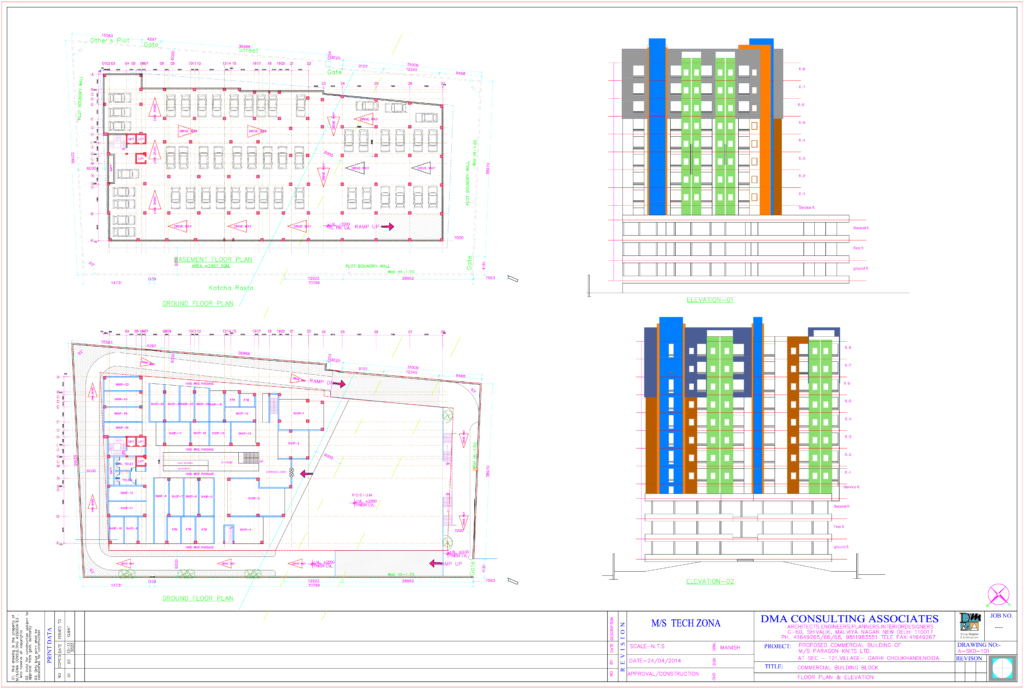The height and width of the screenshot is (689, 1024).
Task: Click the 'ELEVATION-02' caption
Action: click(710, 581)
